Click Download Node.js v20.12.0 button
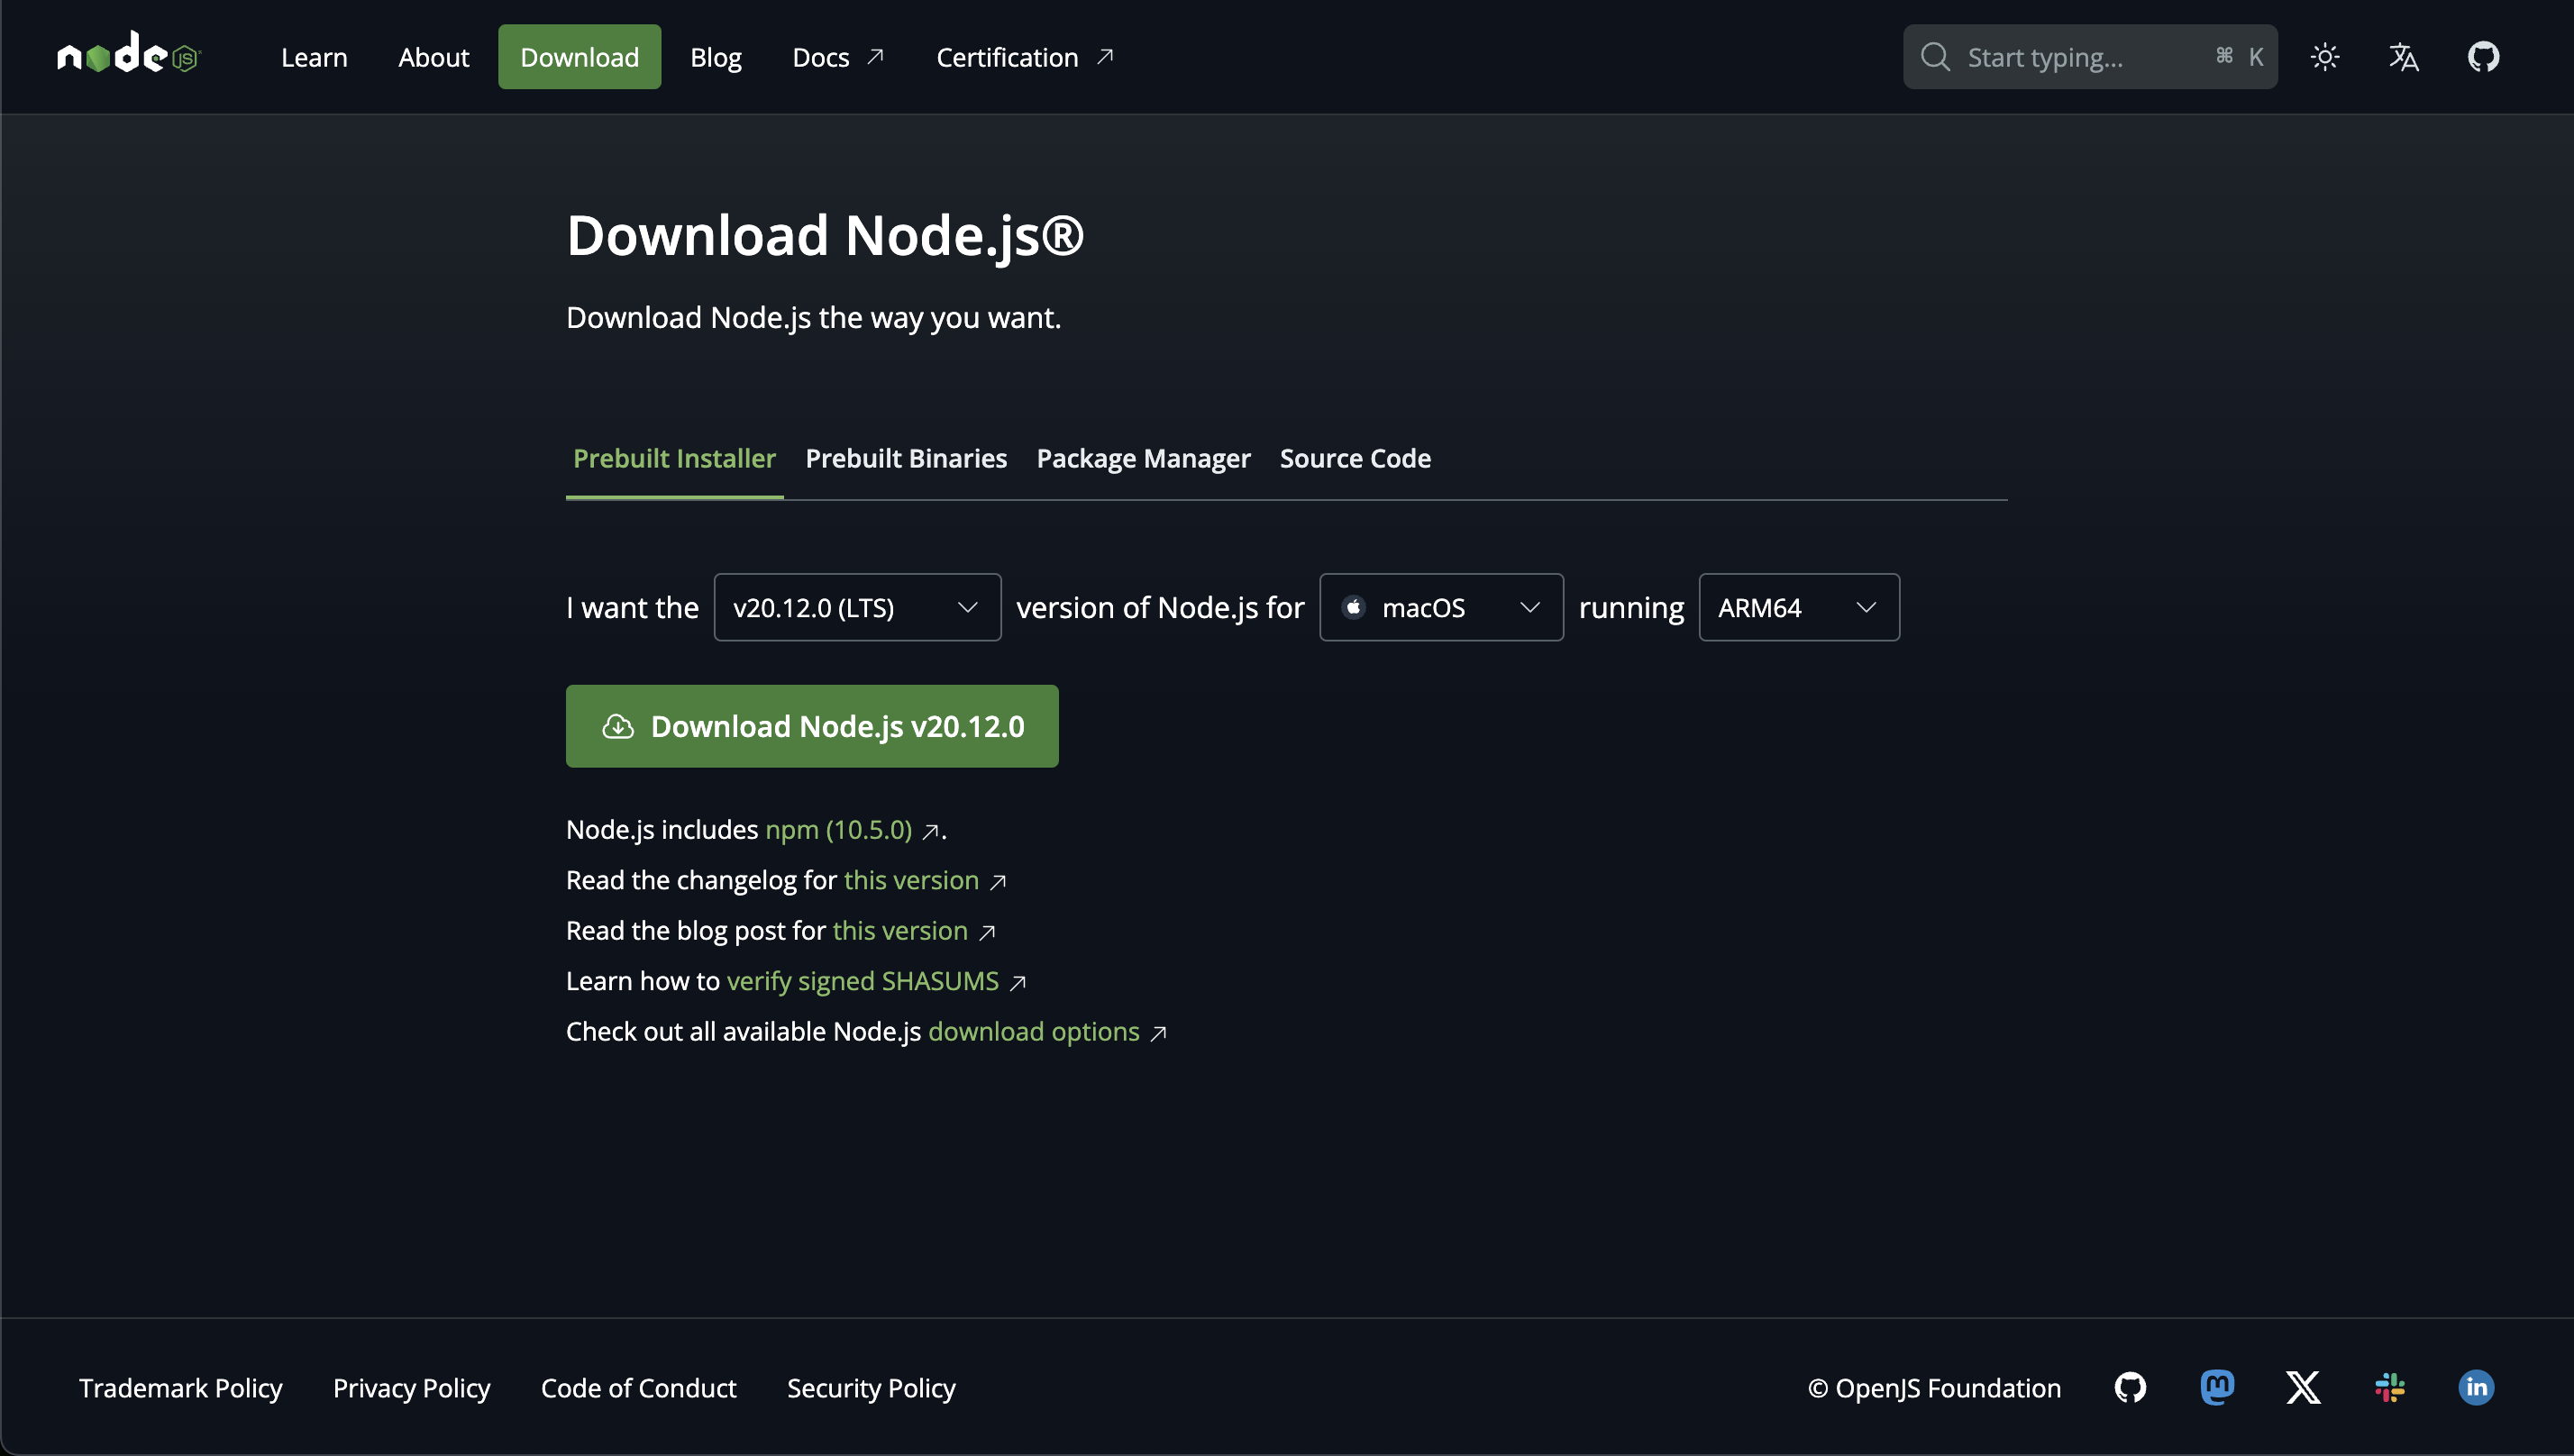The image size is (2574, 1456). click(x=812, y=726)
